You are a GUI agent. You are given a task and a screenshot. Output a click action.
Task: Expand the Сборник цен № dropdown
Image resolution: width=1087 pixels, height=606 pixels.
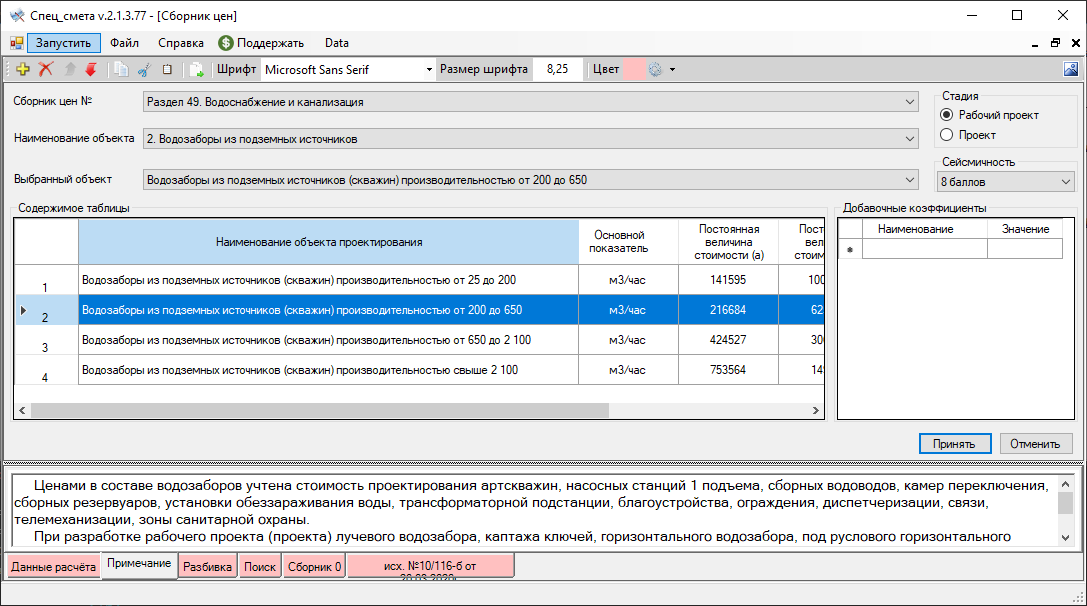tap(910, 102)
